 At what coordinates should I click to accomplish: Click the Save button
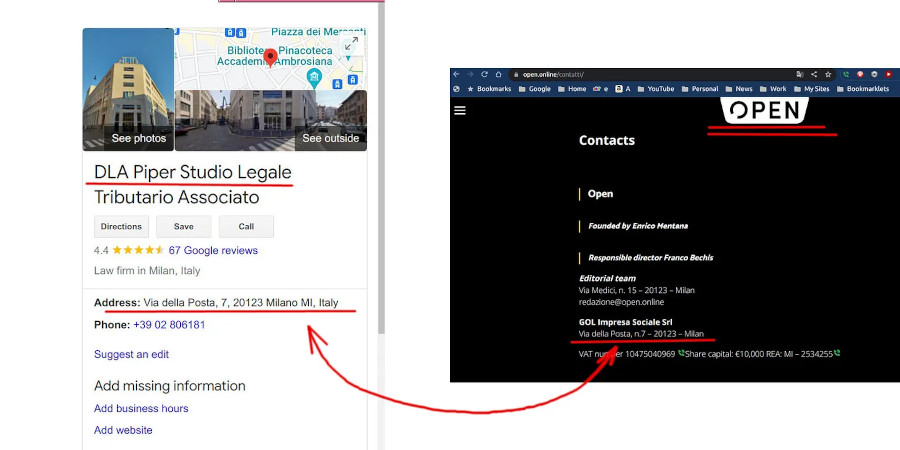(184, 227)
